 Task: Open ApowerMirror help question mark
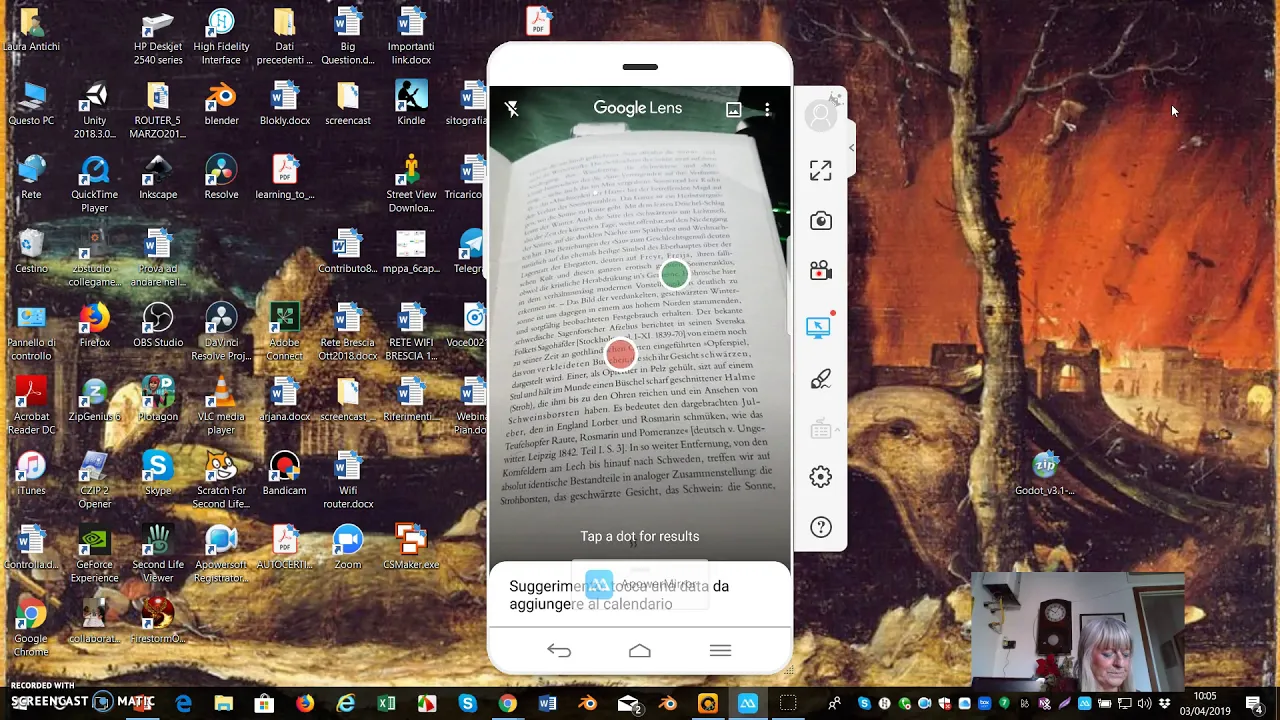pyautogui.click(x=821, y=527)
